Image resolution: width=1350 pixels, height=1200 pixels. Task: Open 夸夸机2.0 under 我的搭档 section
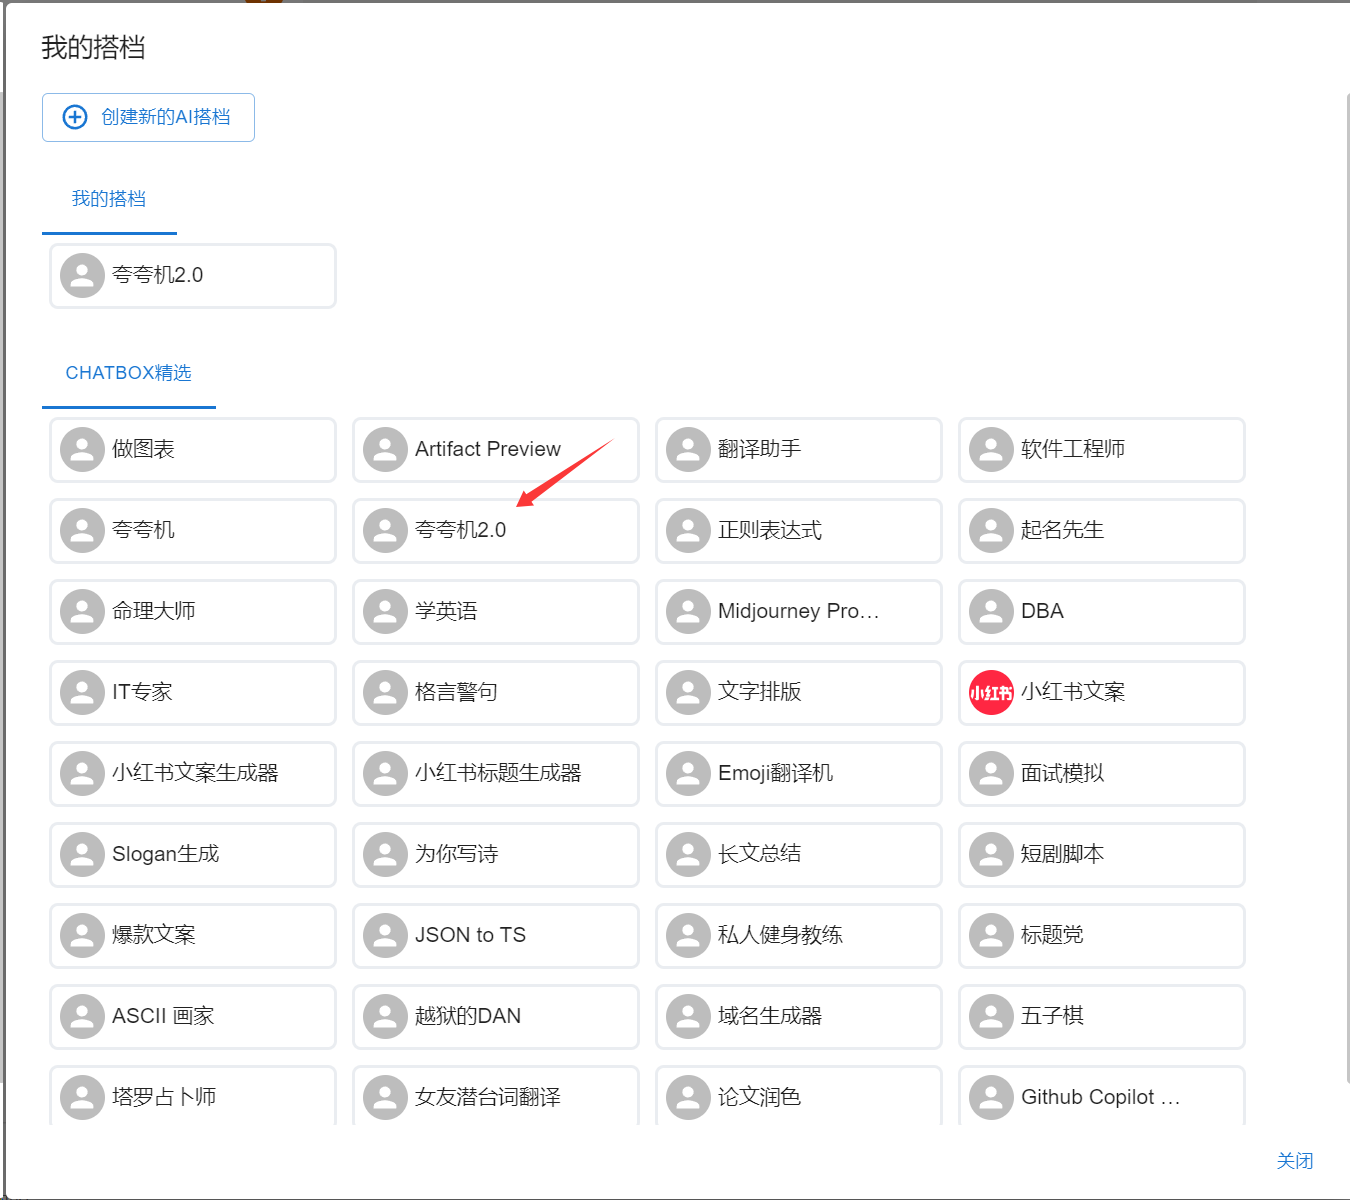pyautogui.click(x=193, y=276)
